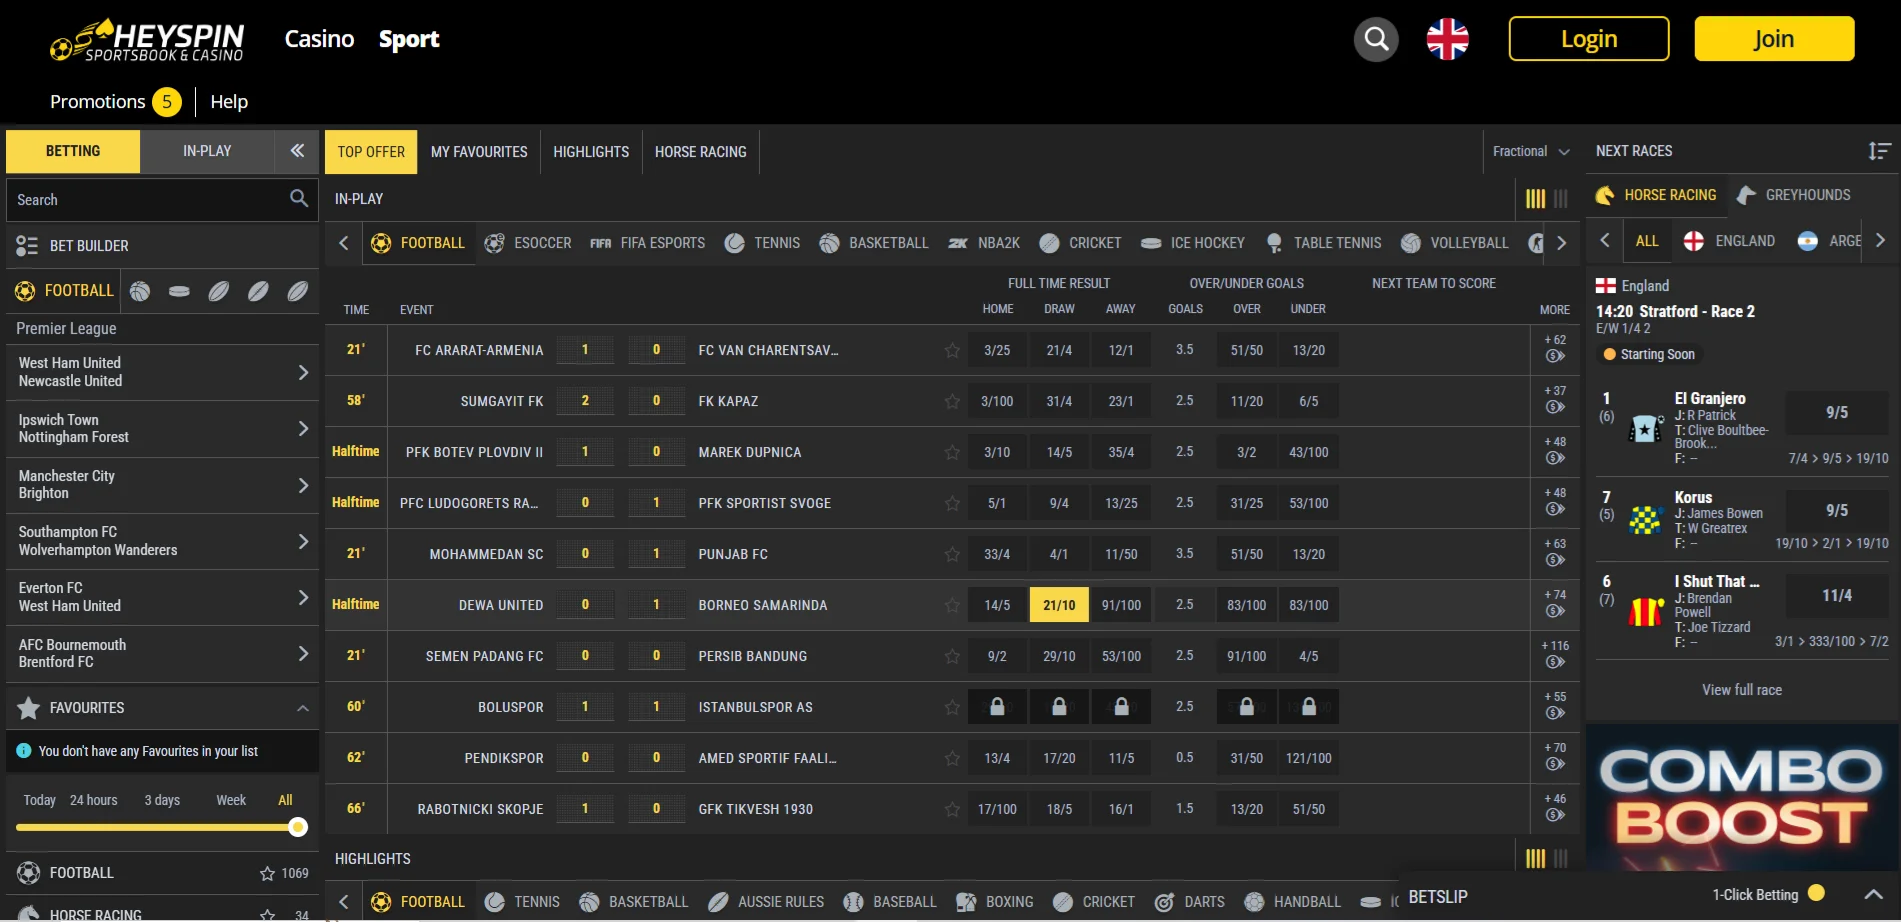Open the Horse Racing top tab
1901x922 pixels.
700,152
